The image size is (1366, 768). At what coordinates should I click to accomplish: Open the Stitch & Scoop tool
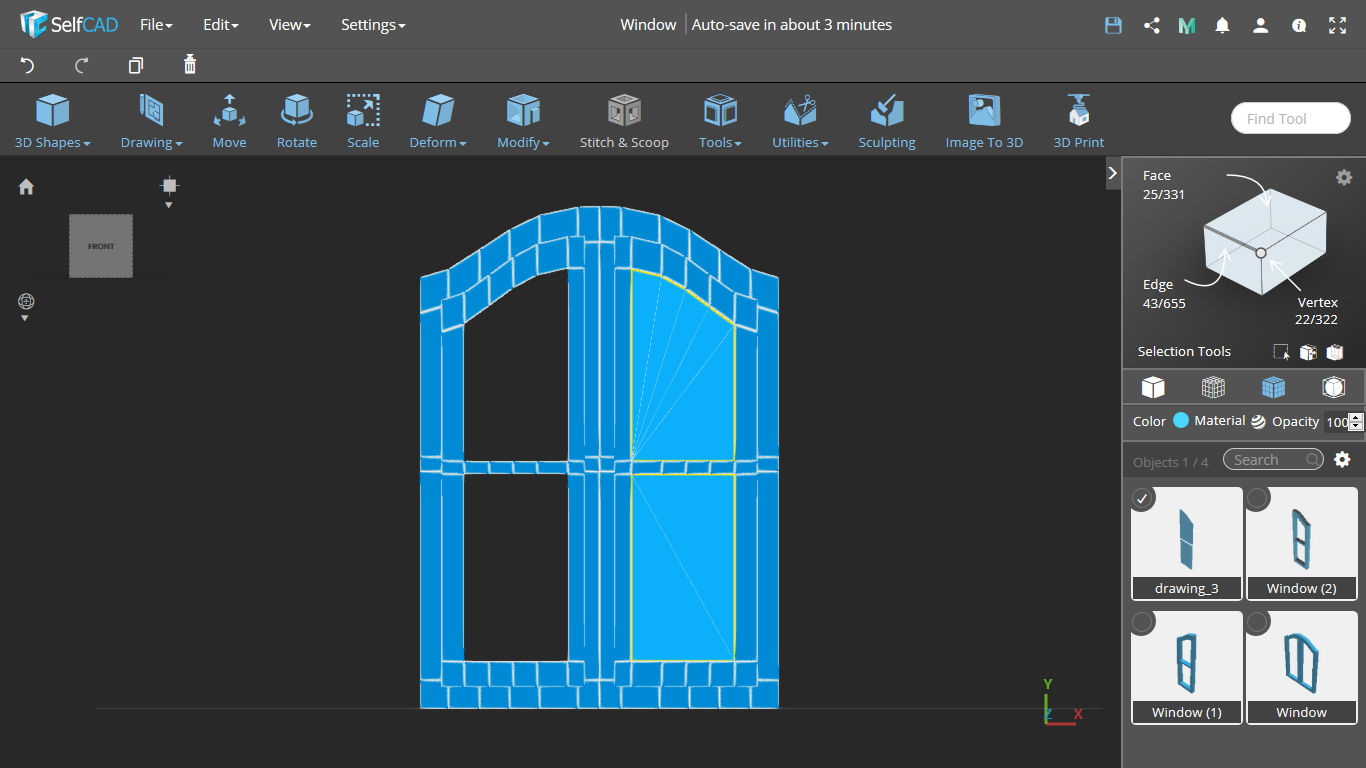(x=624, y=121)
